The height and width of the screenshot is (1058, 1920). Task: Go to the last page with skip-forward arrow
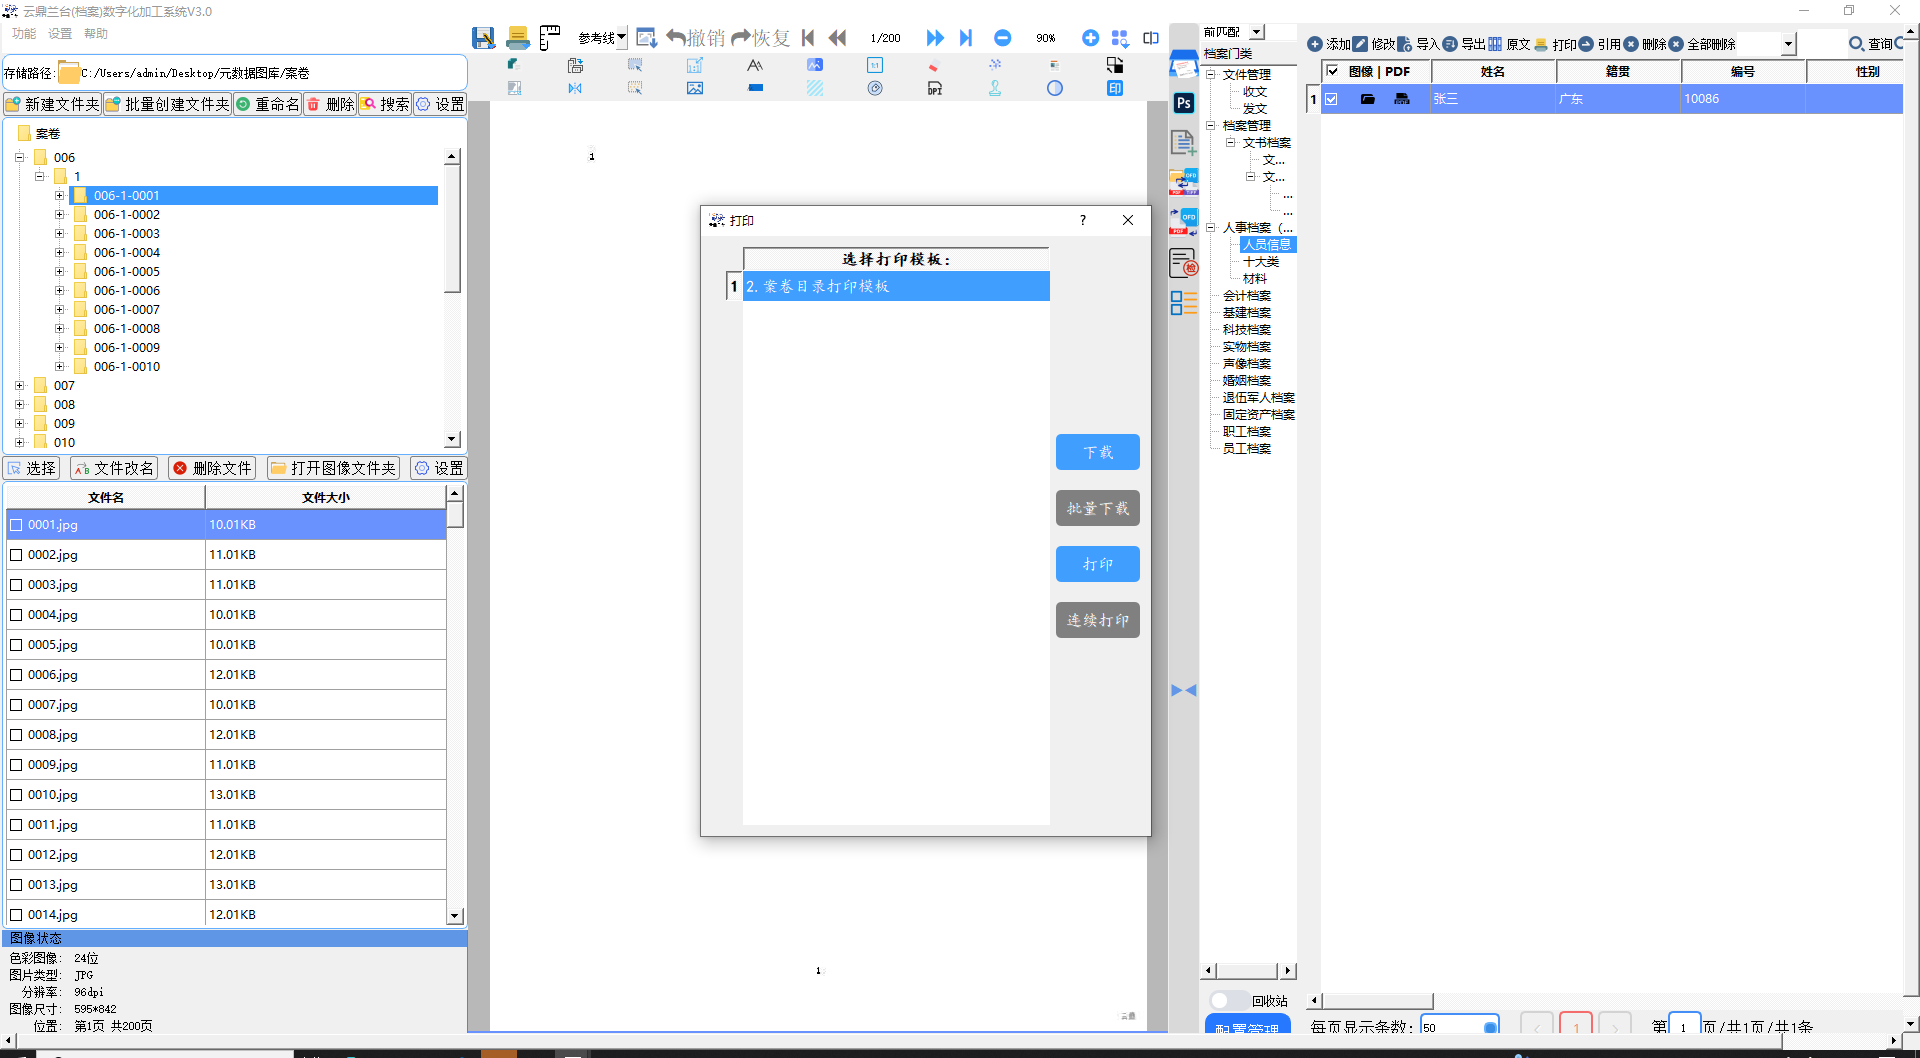coord(966,38)
